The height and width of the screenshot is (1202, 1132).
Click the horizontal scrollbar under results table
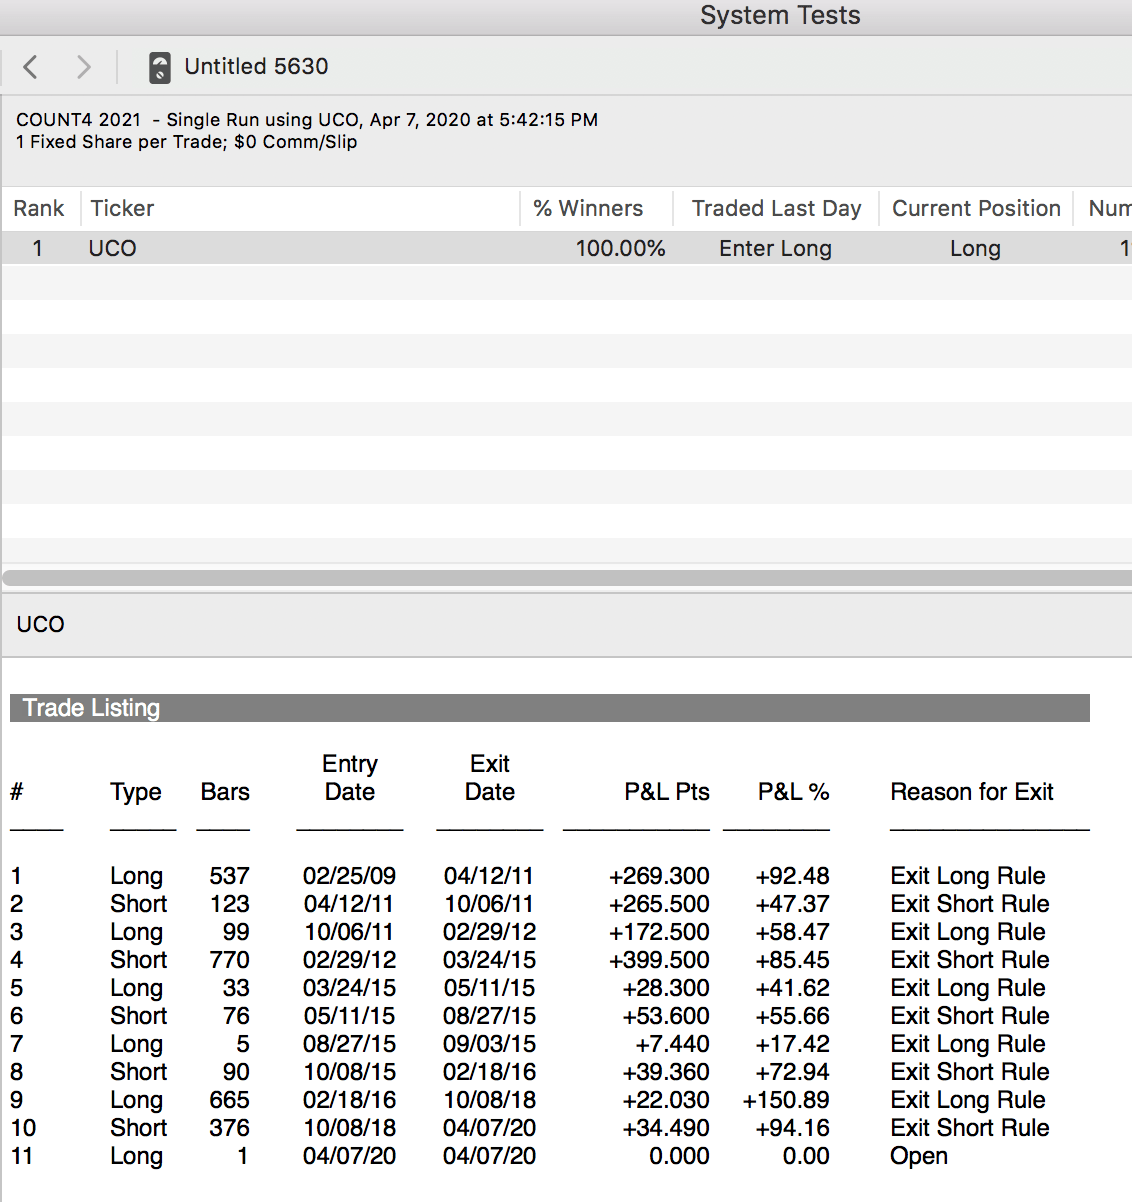(566, 578)
